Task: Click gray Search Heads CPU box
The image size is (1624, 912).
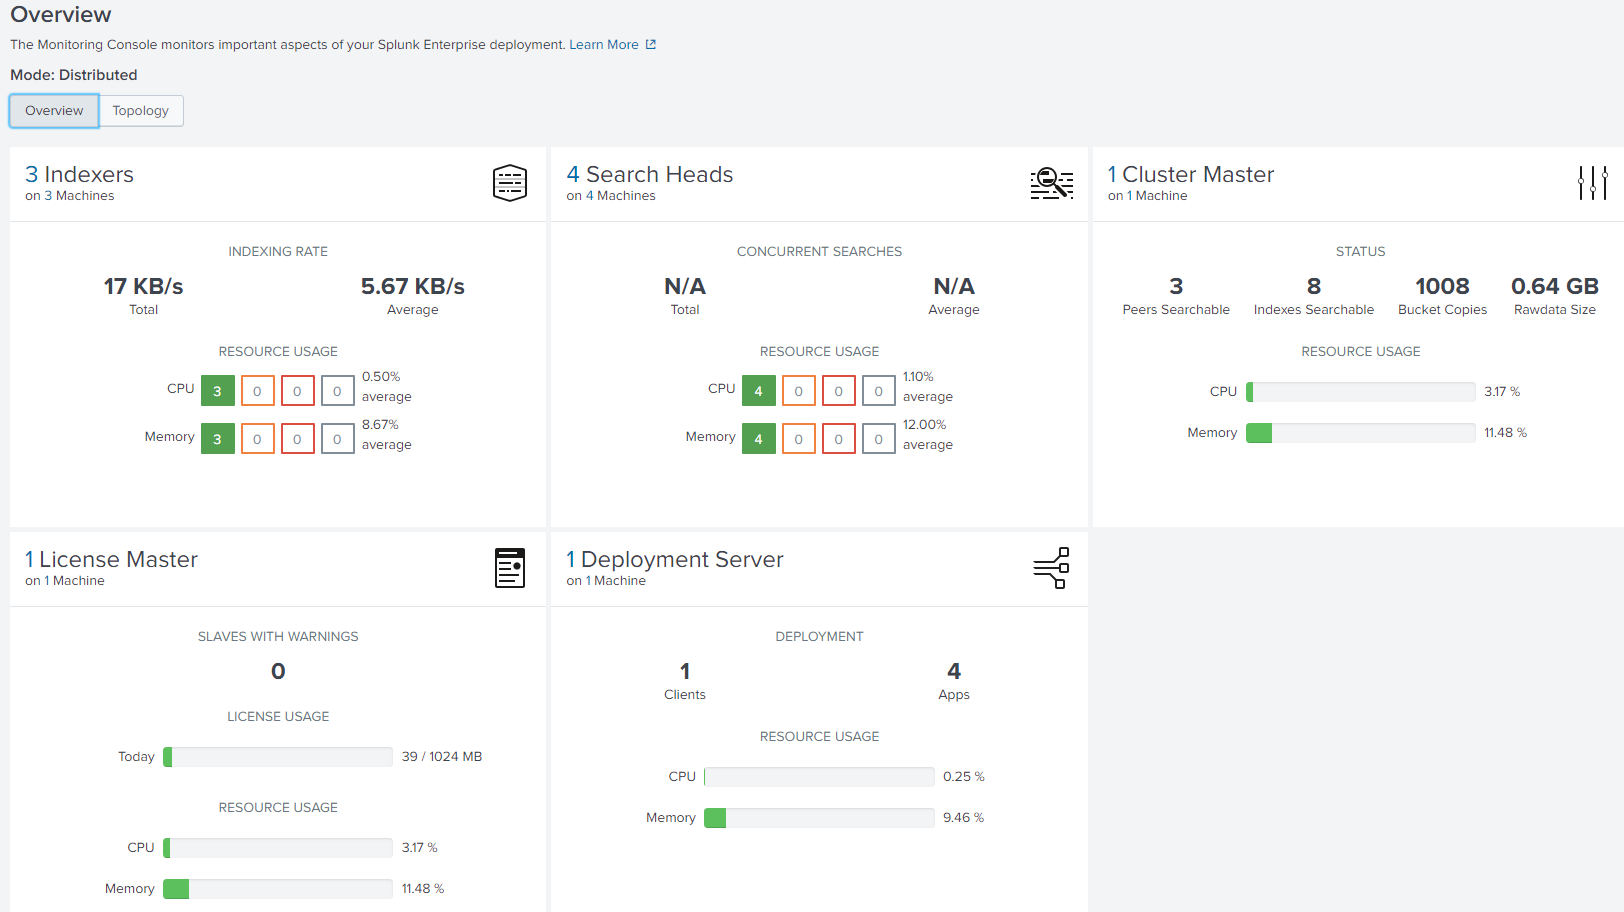Action: click(879, 391)
